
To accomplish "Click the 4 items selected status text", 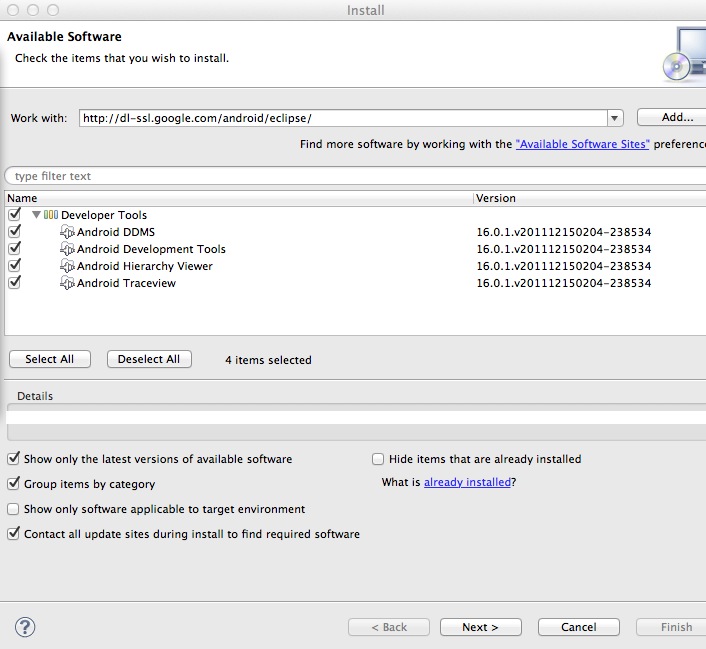I will click(x=268, y=360).
